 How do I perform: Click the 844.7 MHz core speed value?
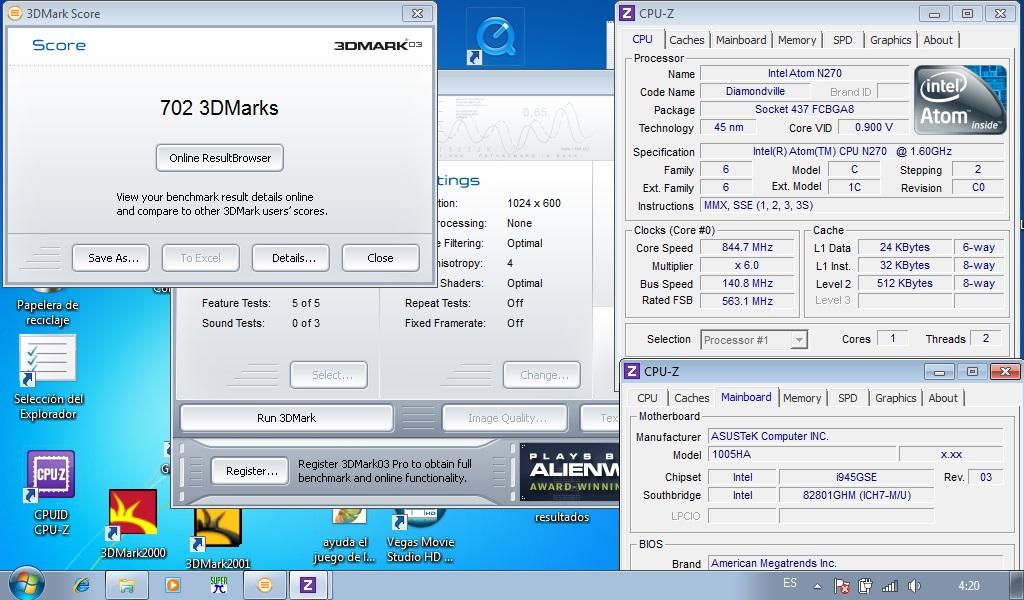(747, 247)
